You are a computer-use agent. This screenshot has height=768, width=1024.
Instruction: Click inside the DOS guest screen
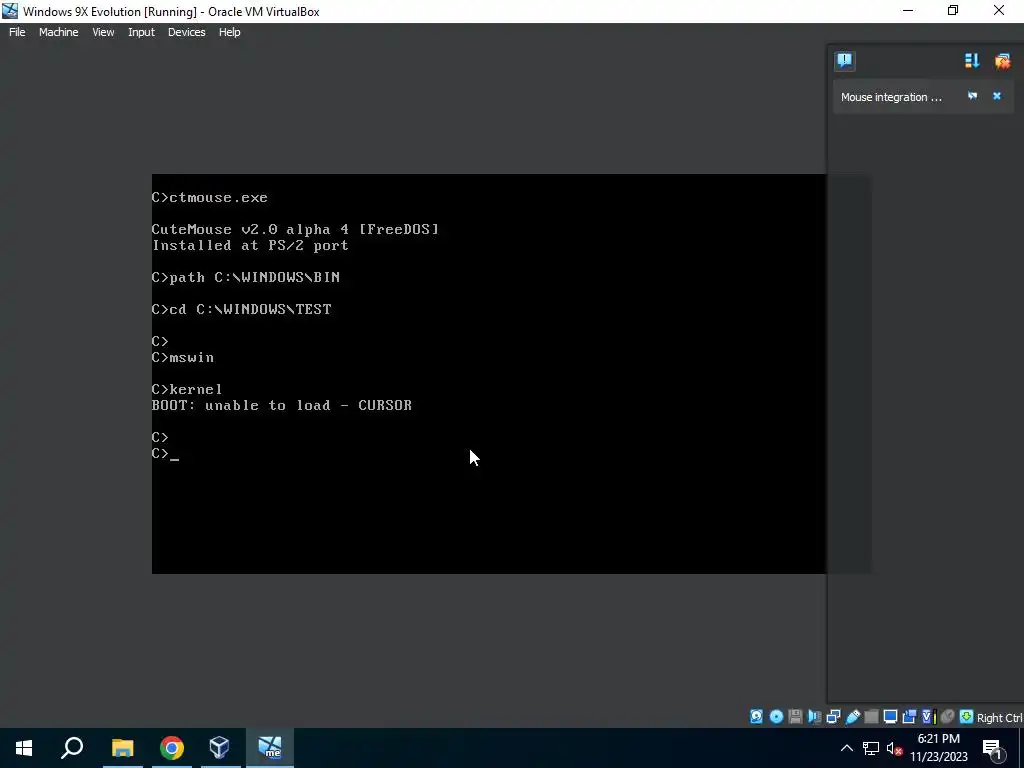point(488,374)
